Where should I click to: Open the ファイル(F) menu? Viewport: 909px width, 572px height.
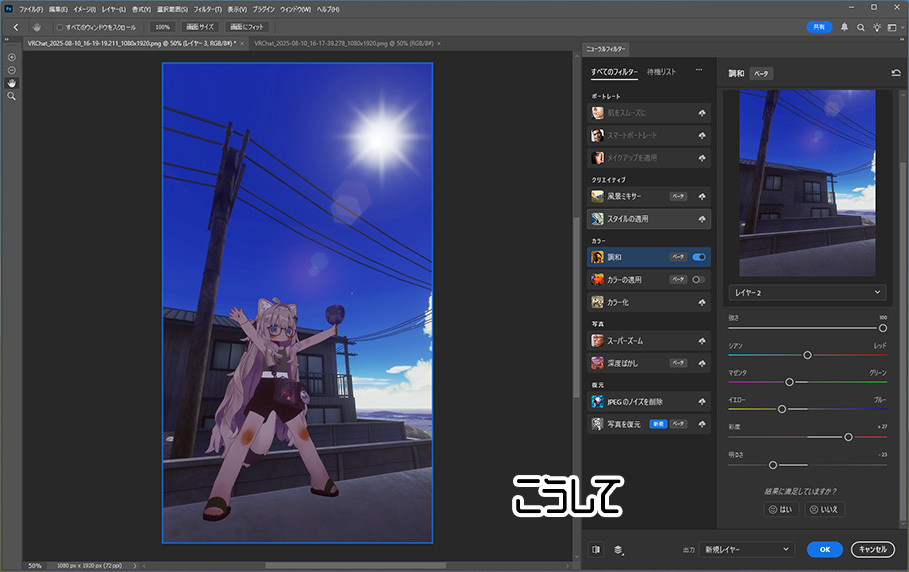click(x=31, y=9)
